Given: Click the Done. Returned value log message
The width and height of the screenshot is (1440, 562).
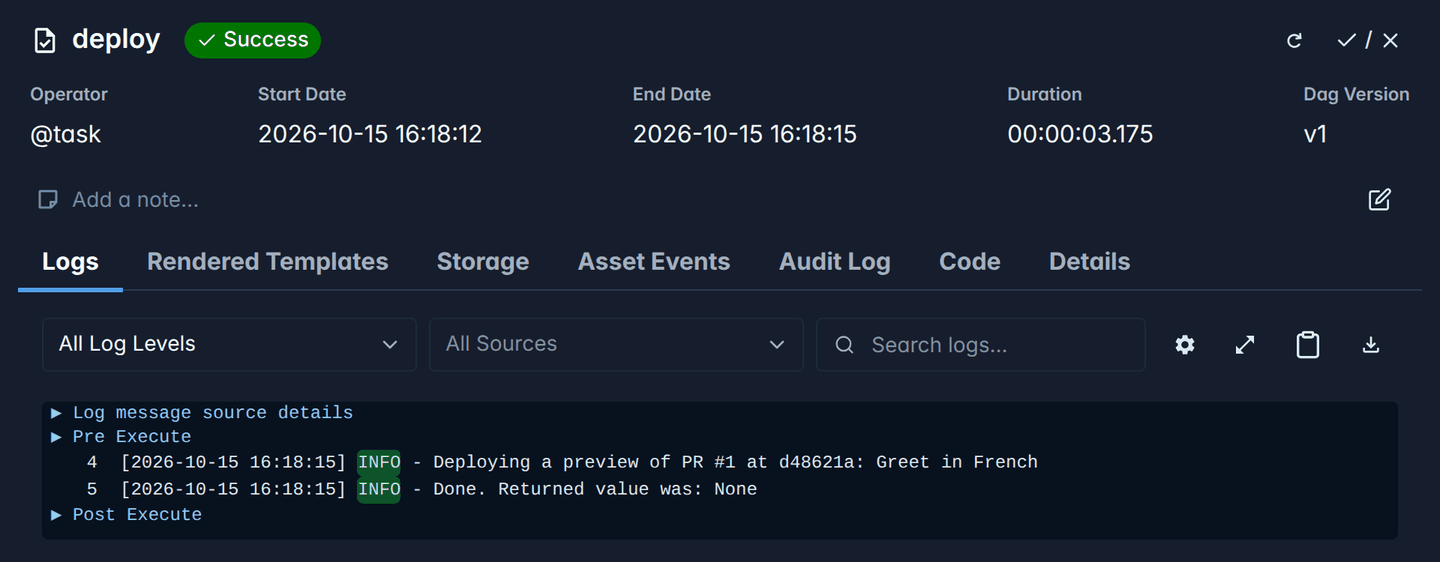Looking at the screenshot, I should [595, 489].
